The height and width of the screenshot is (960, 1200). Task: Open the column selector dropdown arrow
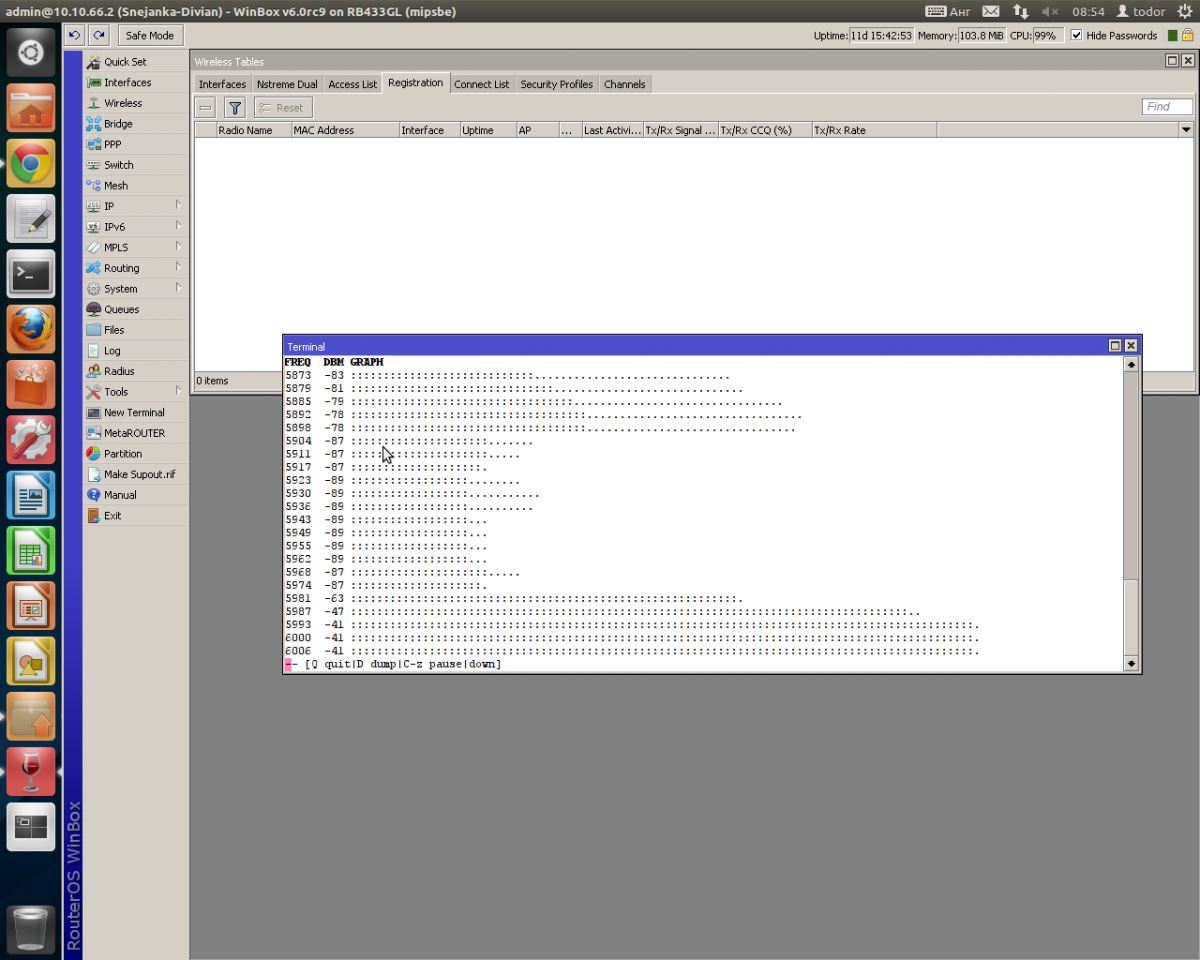coord(1186,130)
